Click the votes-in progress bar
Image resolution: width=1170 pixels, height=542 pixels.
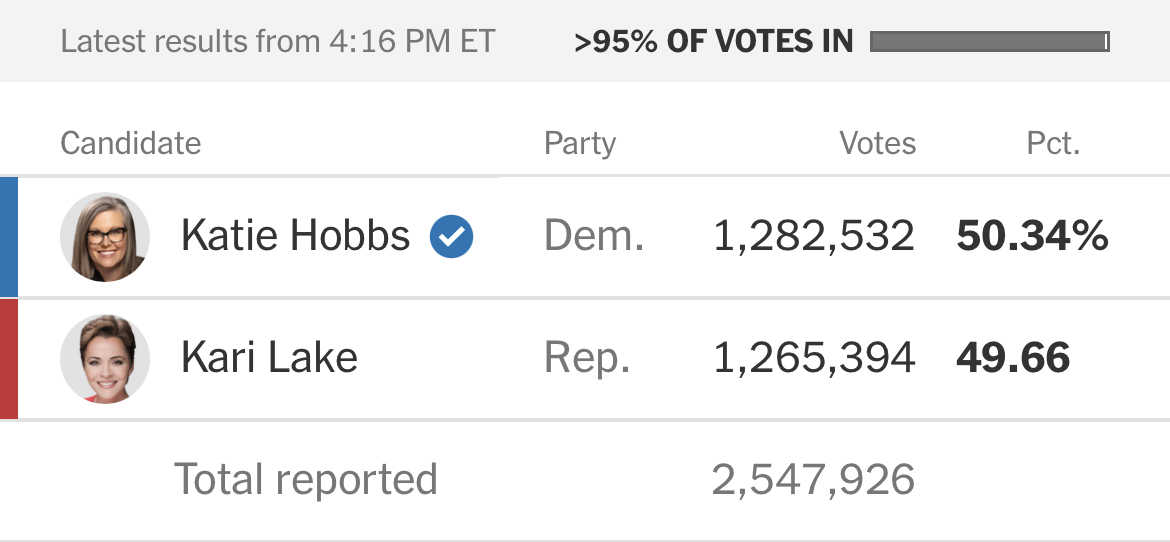coord(990,42)
